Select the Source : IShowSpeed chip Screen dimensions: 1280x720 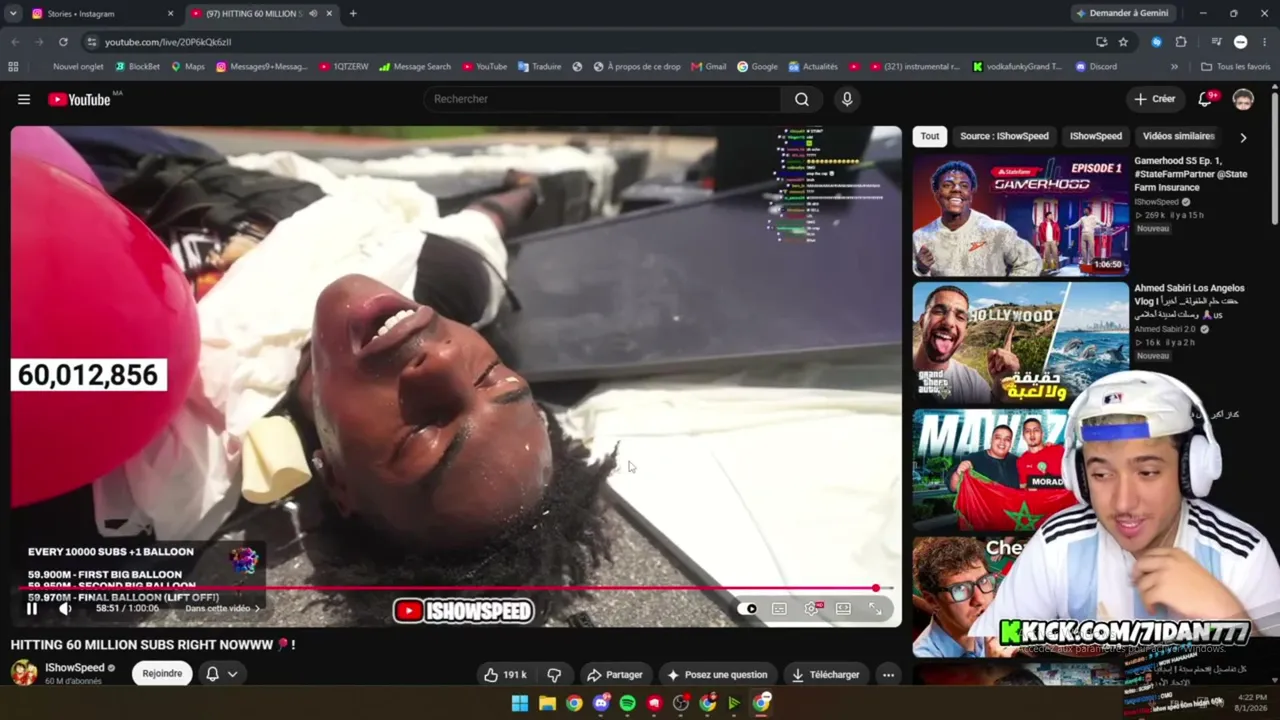pos(1004,136)
